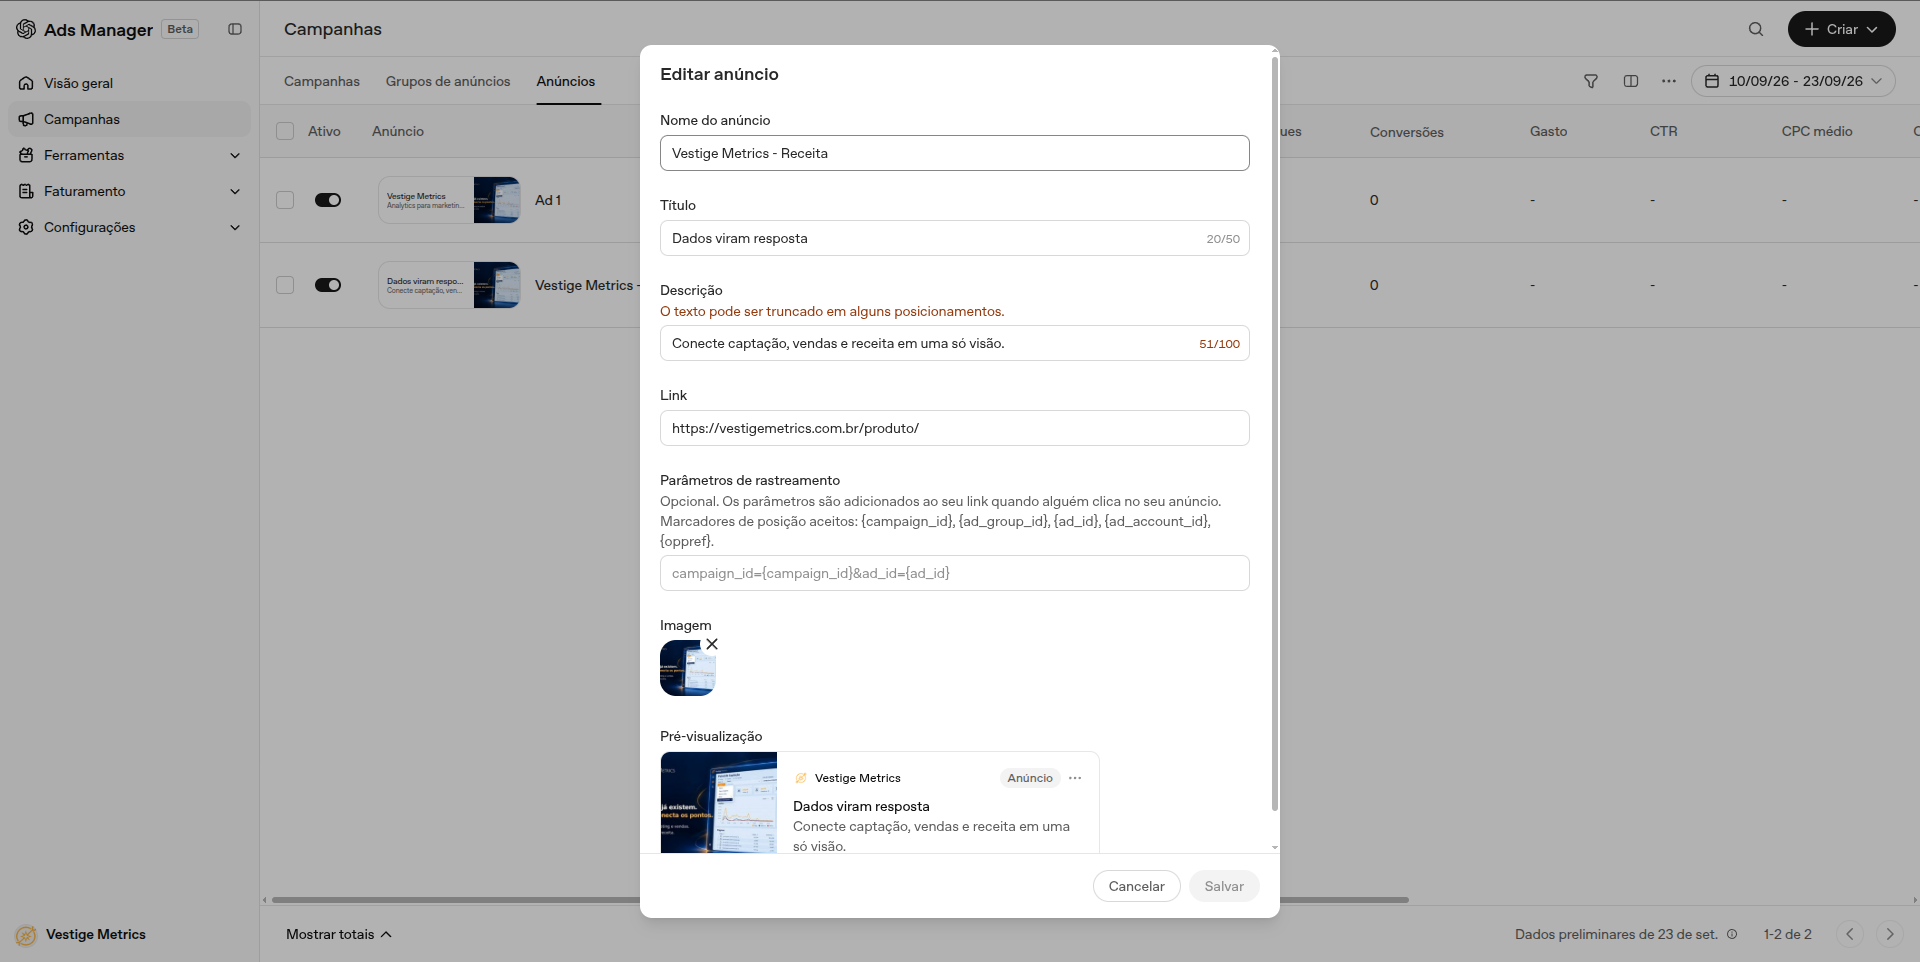Select the Ad 1 row checkbox

(285, 200)
